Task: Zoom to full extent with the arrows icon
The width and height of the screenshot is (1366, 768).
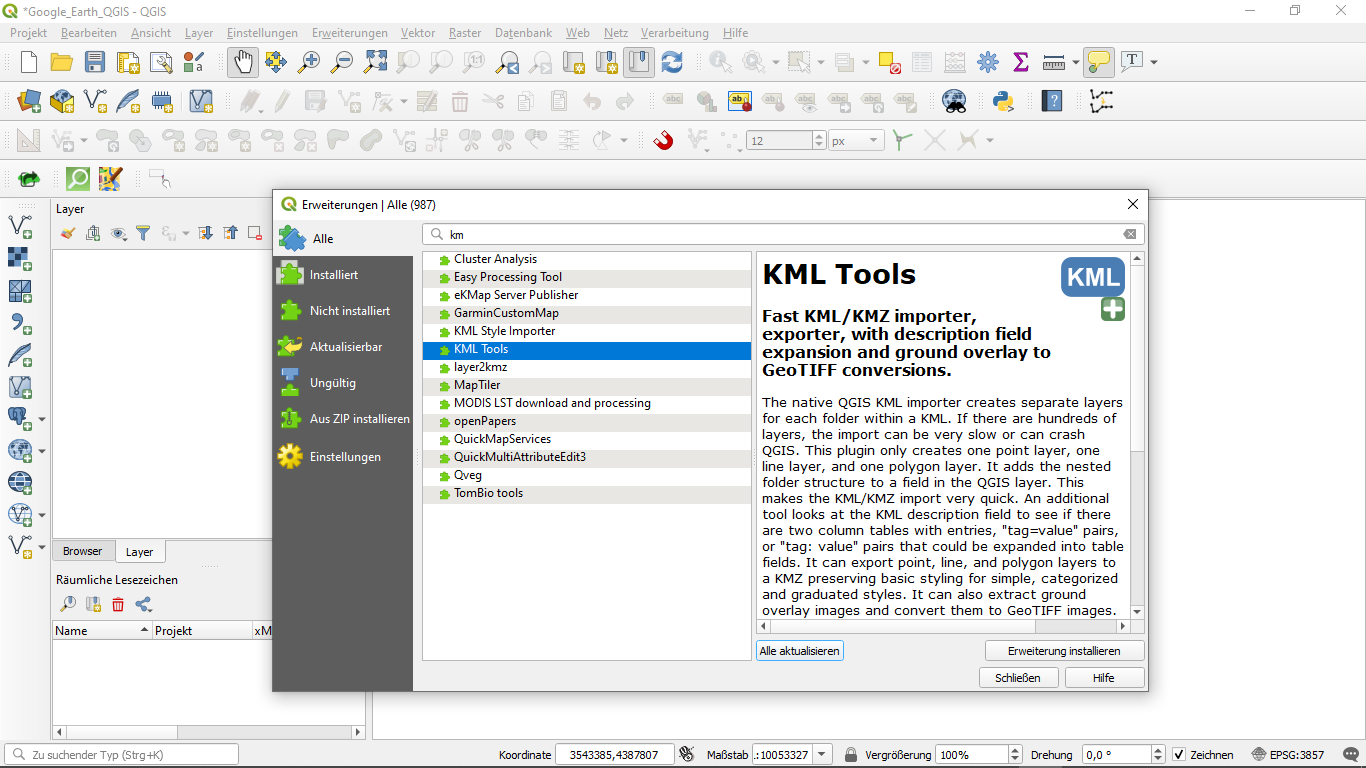Action: click(x=375, y=62)
